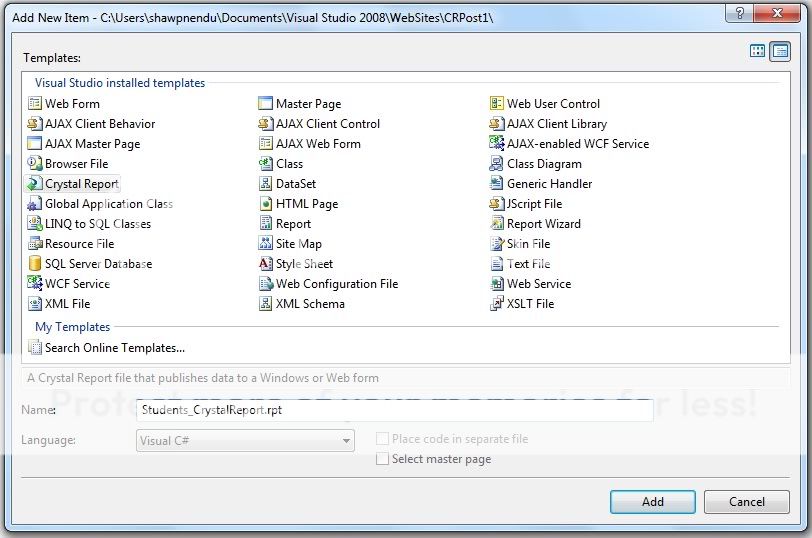Choose the AJAX Client Behavior template icon
812x538 pixels.
35,124
